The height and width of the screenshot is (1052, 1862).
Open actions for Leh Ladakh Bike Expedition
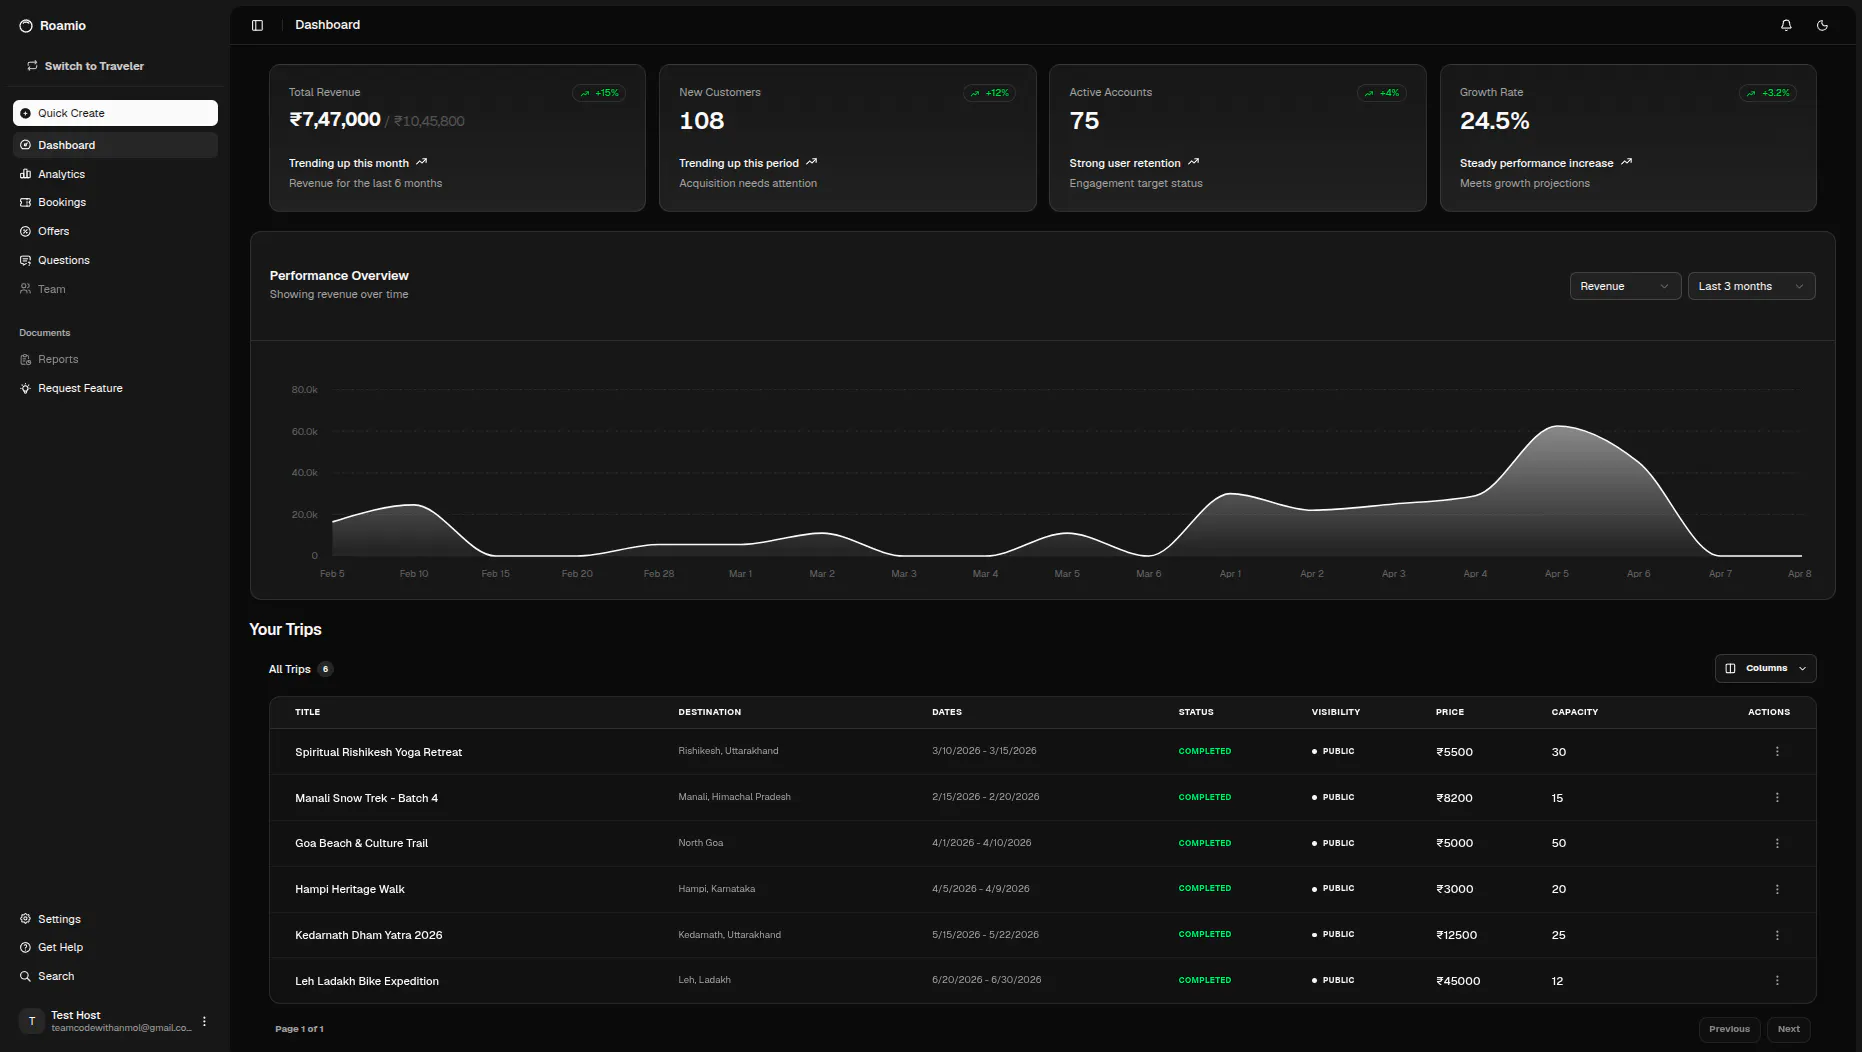1777,980
